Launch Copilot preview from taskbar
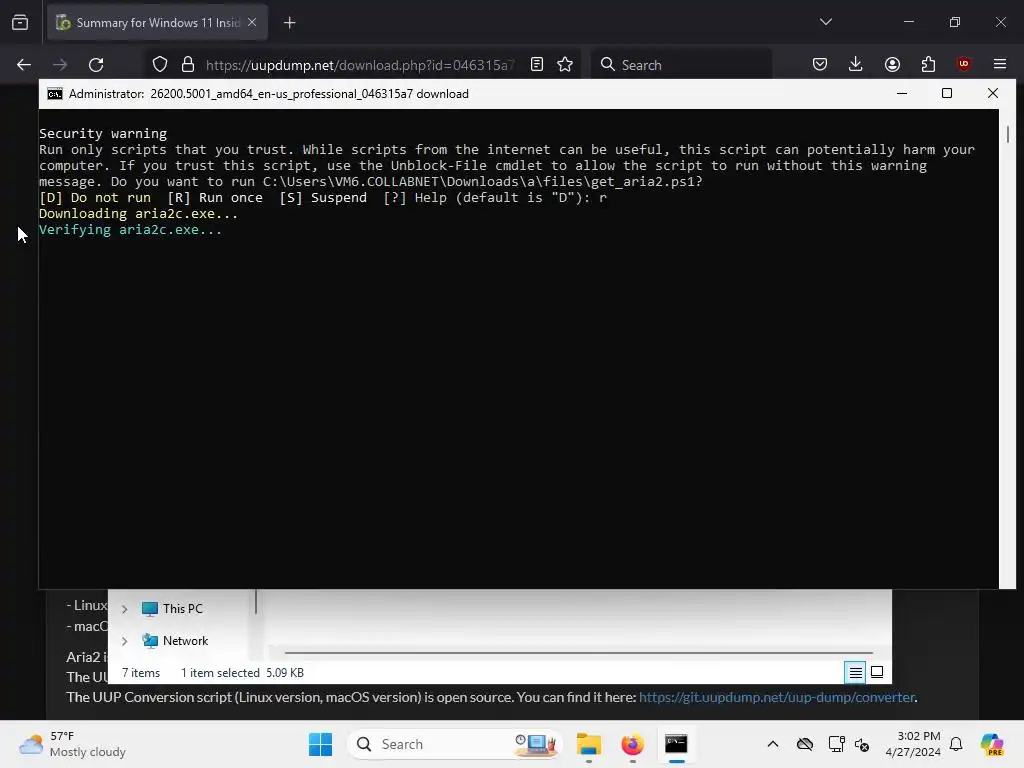Image resolution: width=1024 pixels, height=768 pixels. 992,744
